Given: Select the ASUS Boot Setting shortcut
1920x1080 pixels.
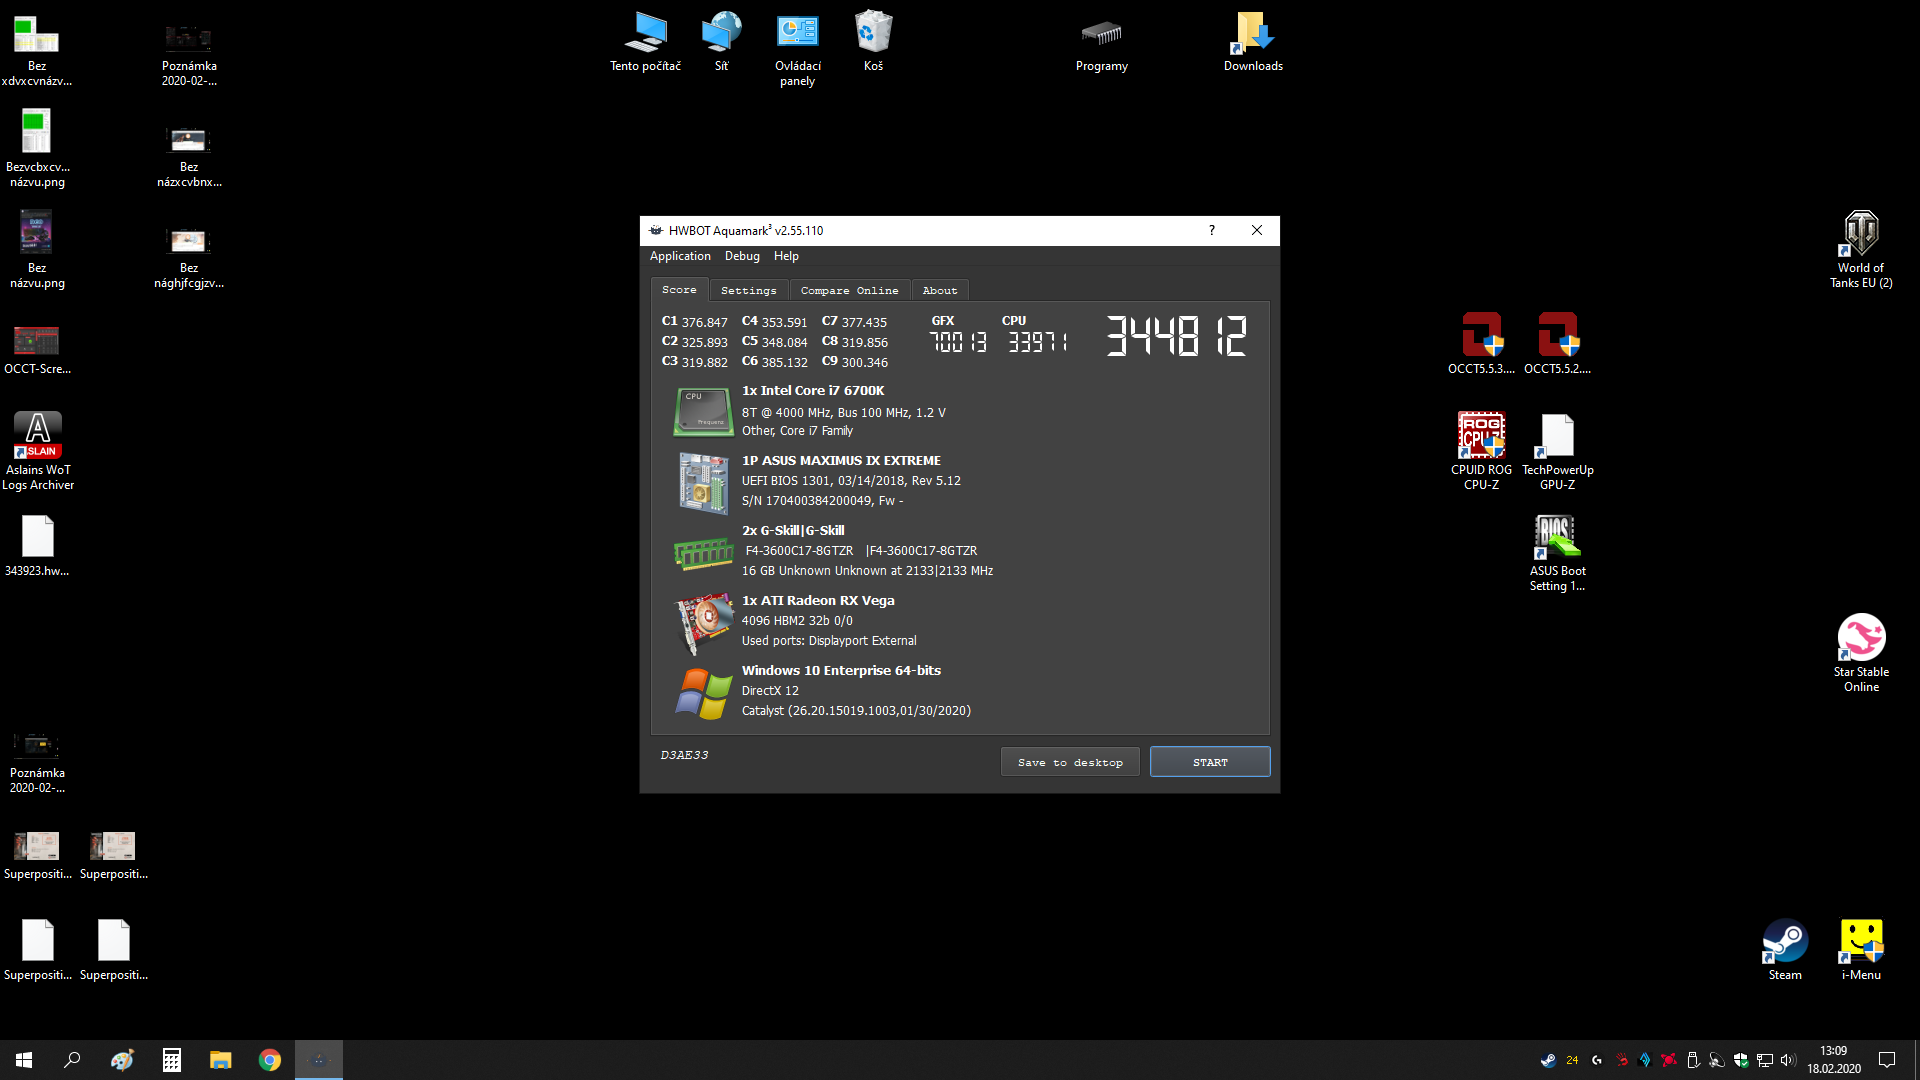Looking at the screenshot, I should click(x=1557, y=553).
